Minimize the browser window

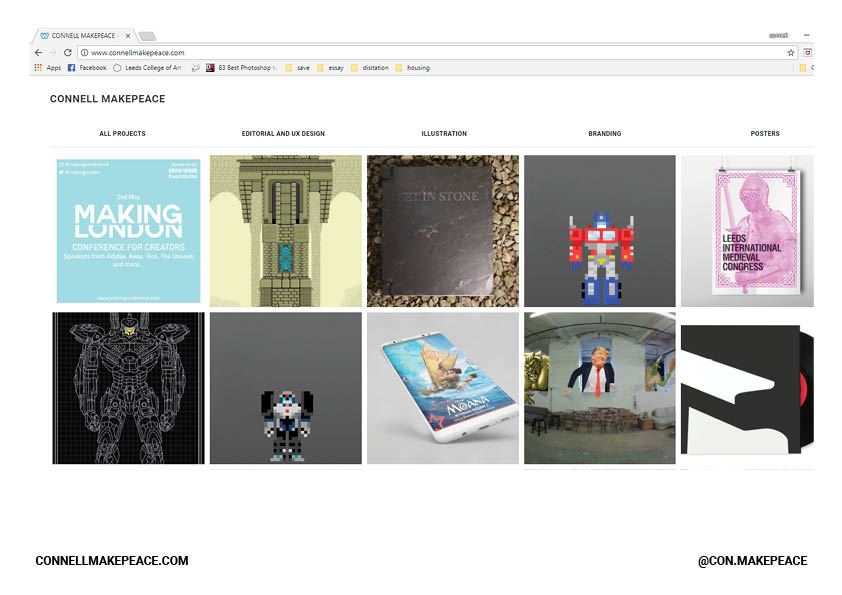[x=807, y=35]
